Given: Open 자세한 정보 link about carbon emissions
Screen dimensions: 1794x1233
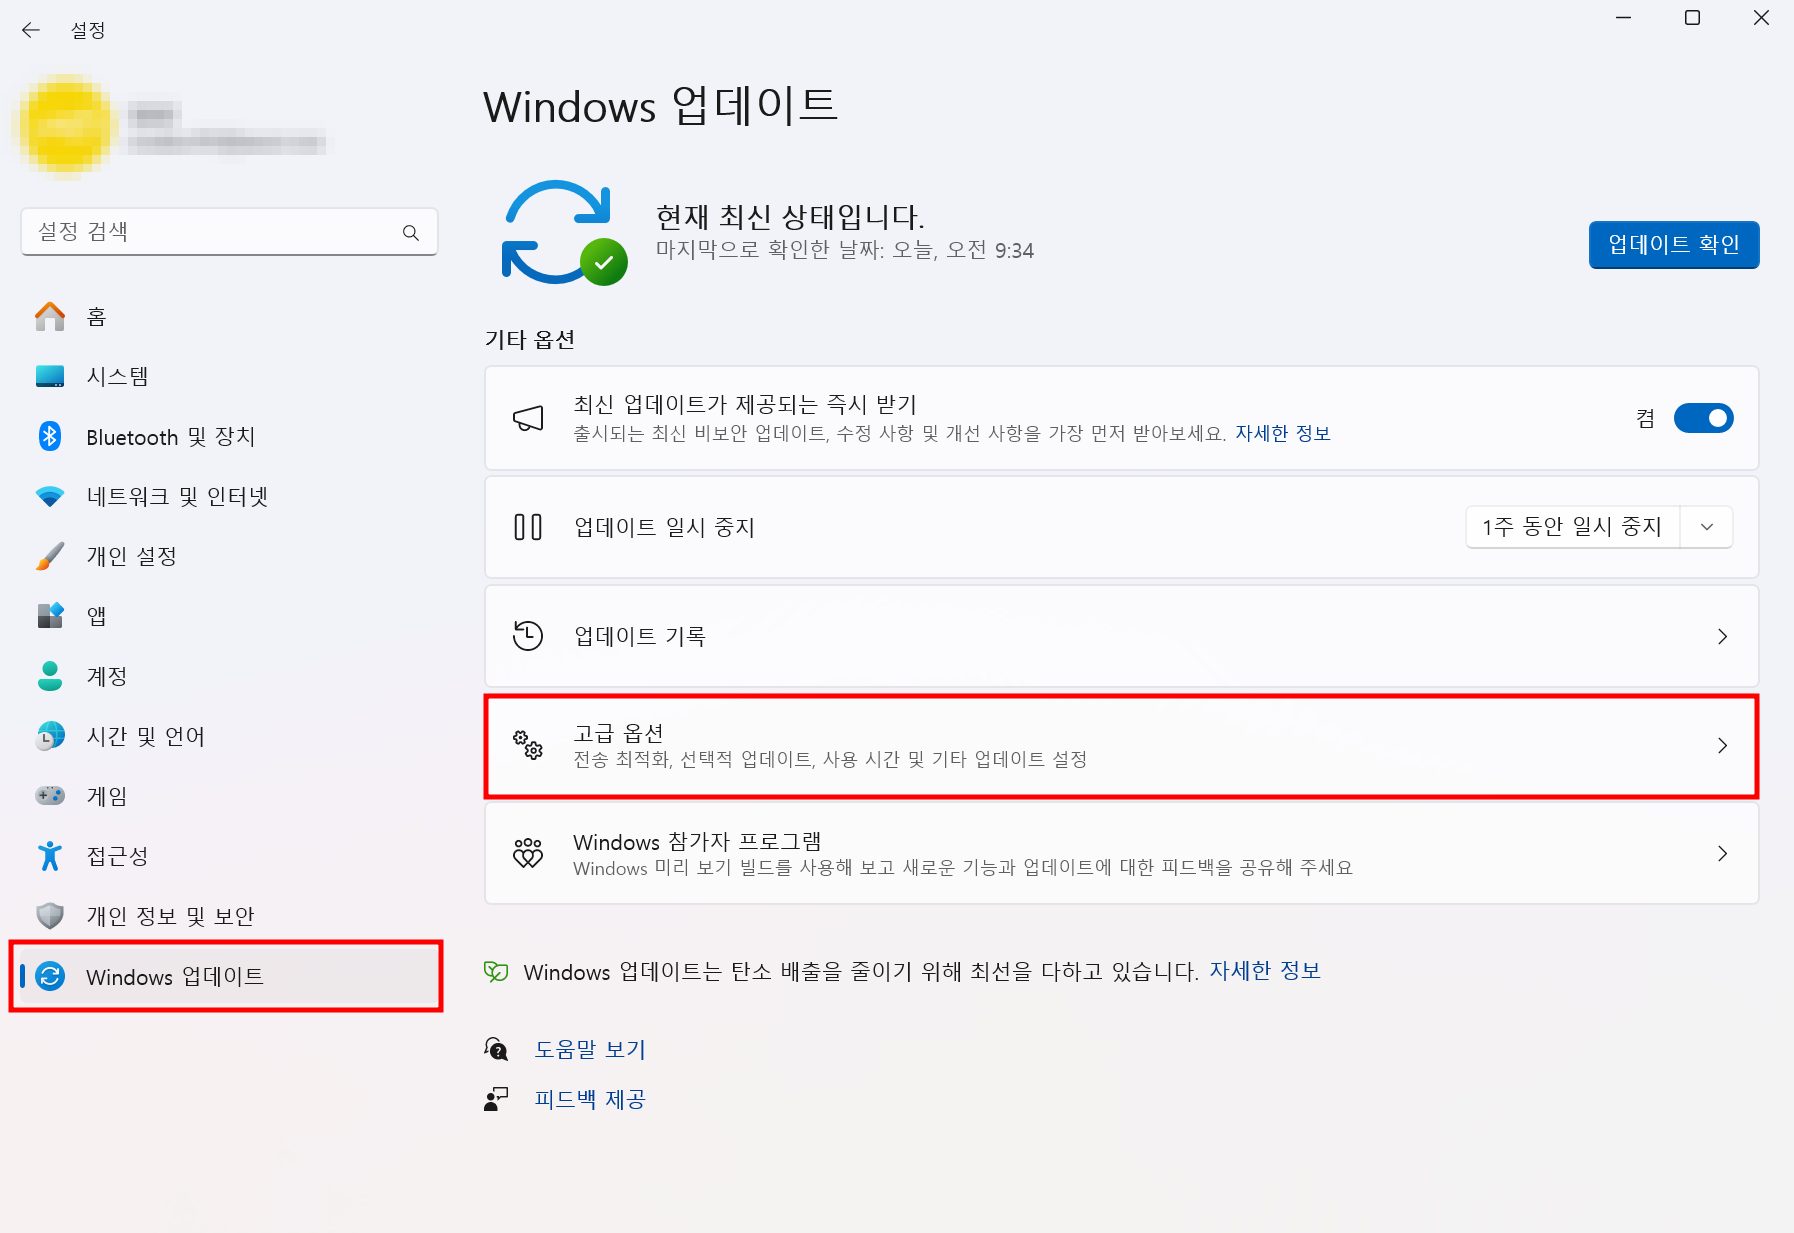Looking at the screenshot, I should pos(1265,971).
